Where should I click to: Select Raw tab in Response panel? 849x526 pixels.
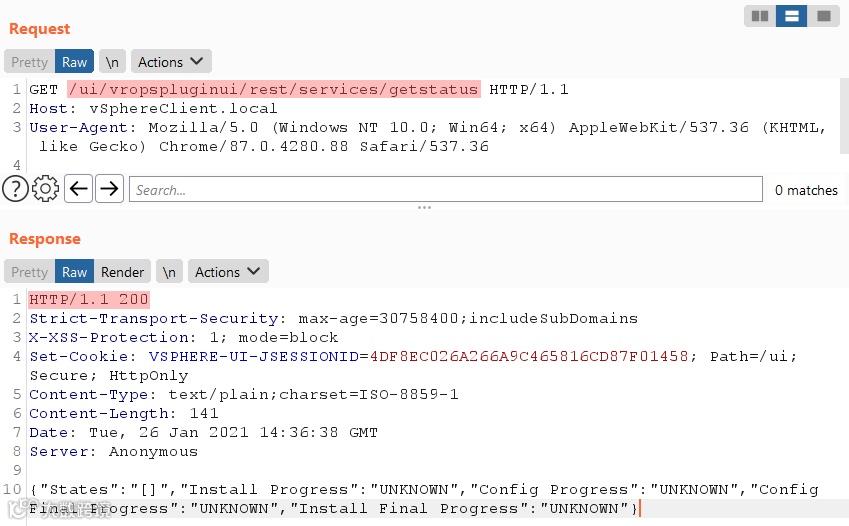pos(74,272)
